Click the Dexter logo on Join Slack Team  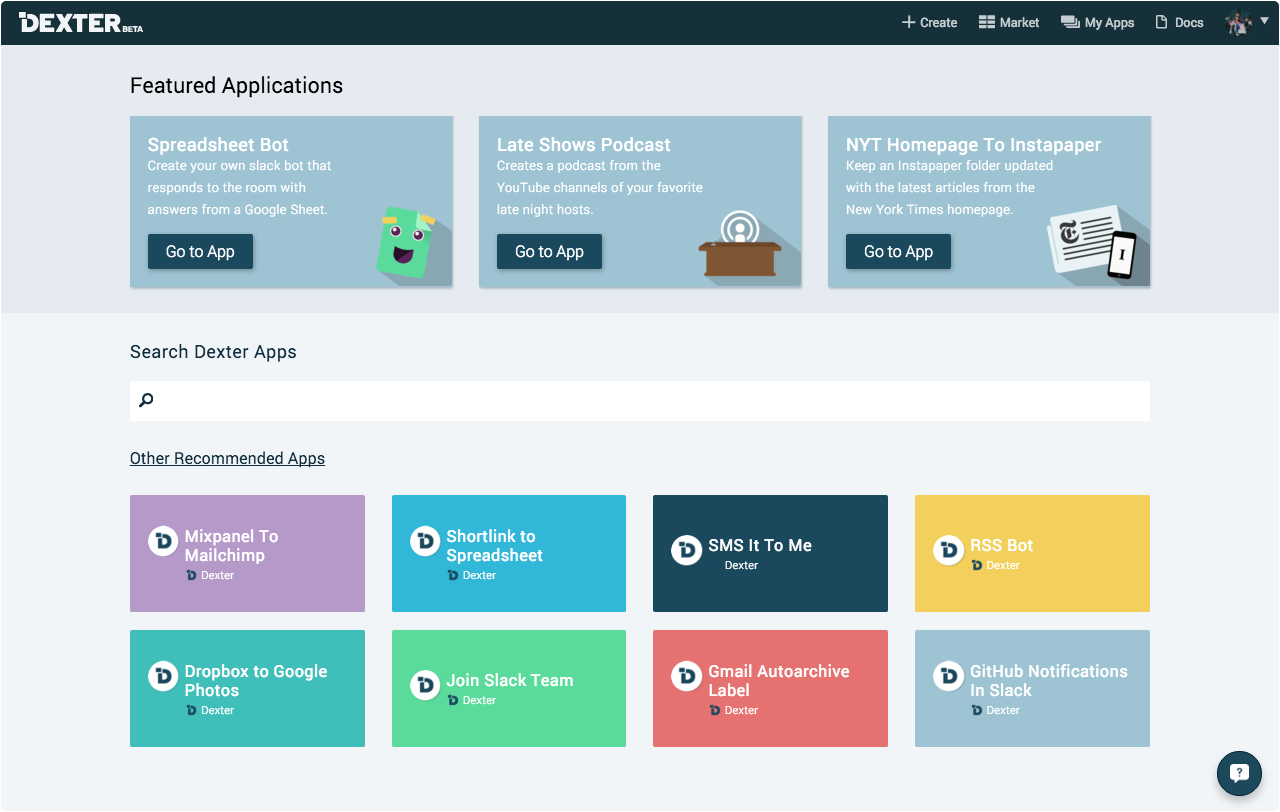pos(425,685)
